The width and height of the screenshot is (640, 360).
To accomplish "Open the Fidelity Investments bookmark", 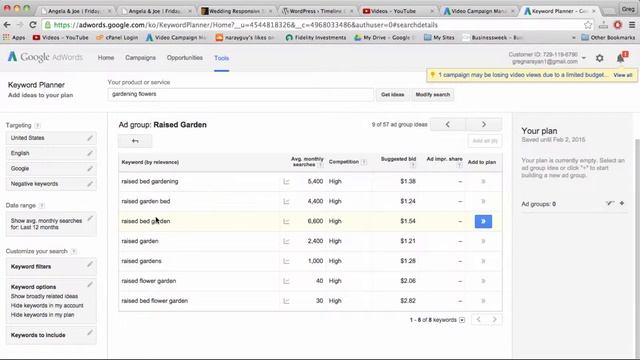I will tap(316, 38).
